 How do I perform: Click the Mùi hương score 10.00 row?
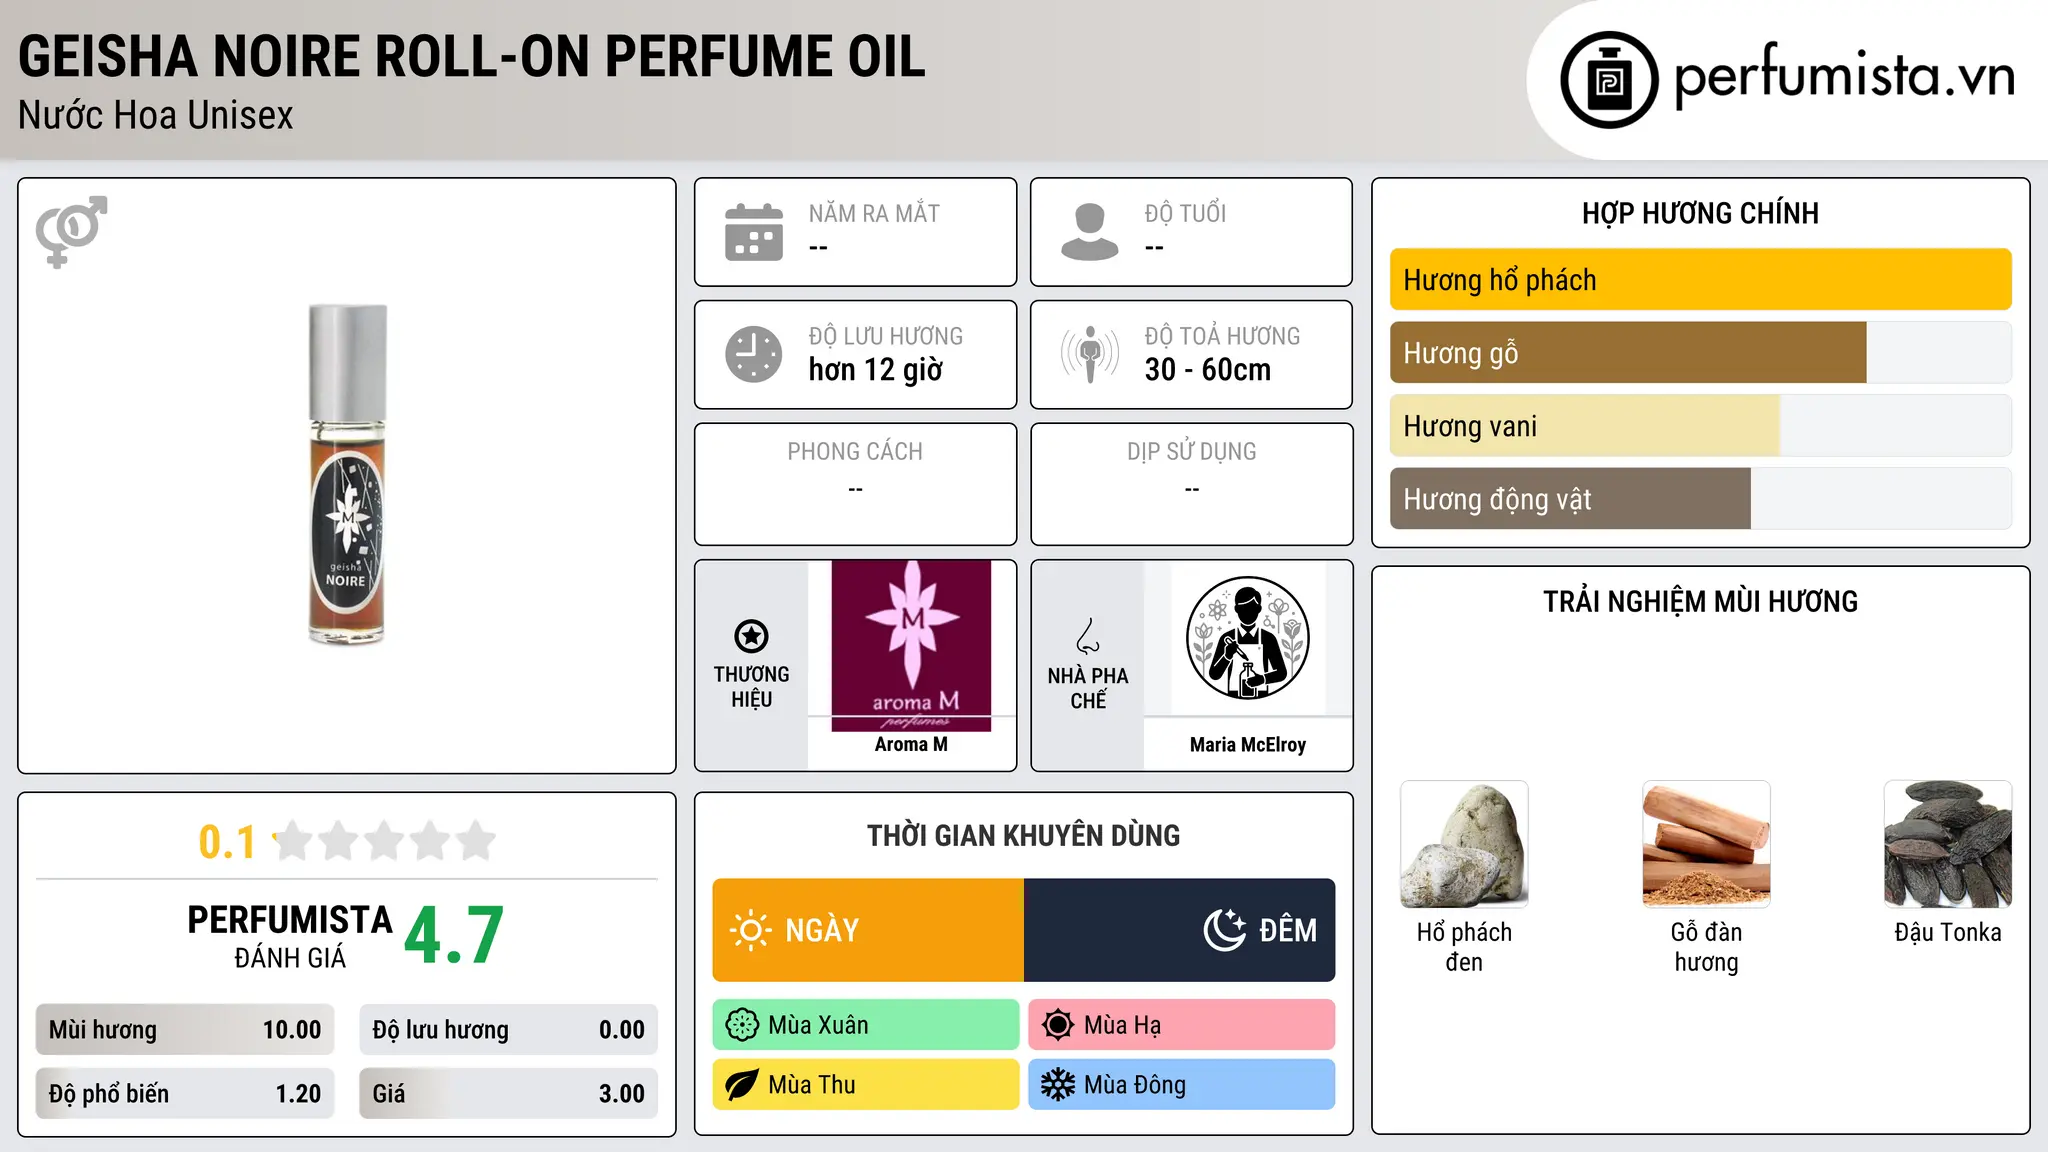coord(185,1030)
